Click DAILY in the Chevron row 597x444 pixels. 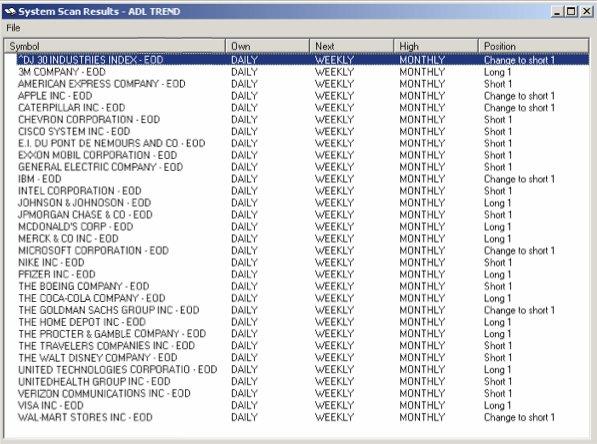(244, 119)
